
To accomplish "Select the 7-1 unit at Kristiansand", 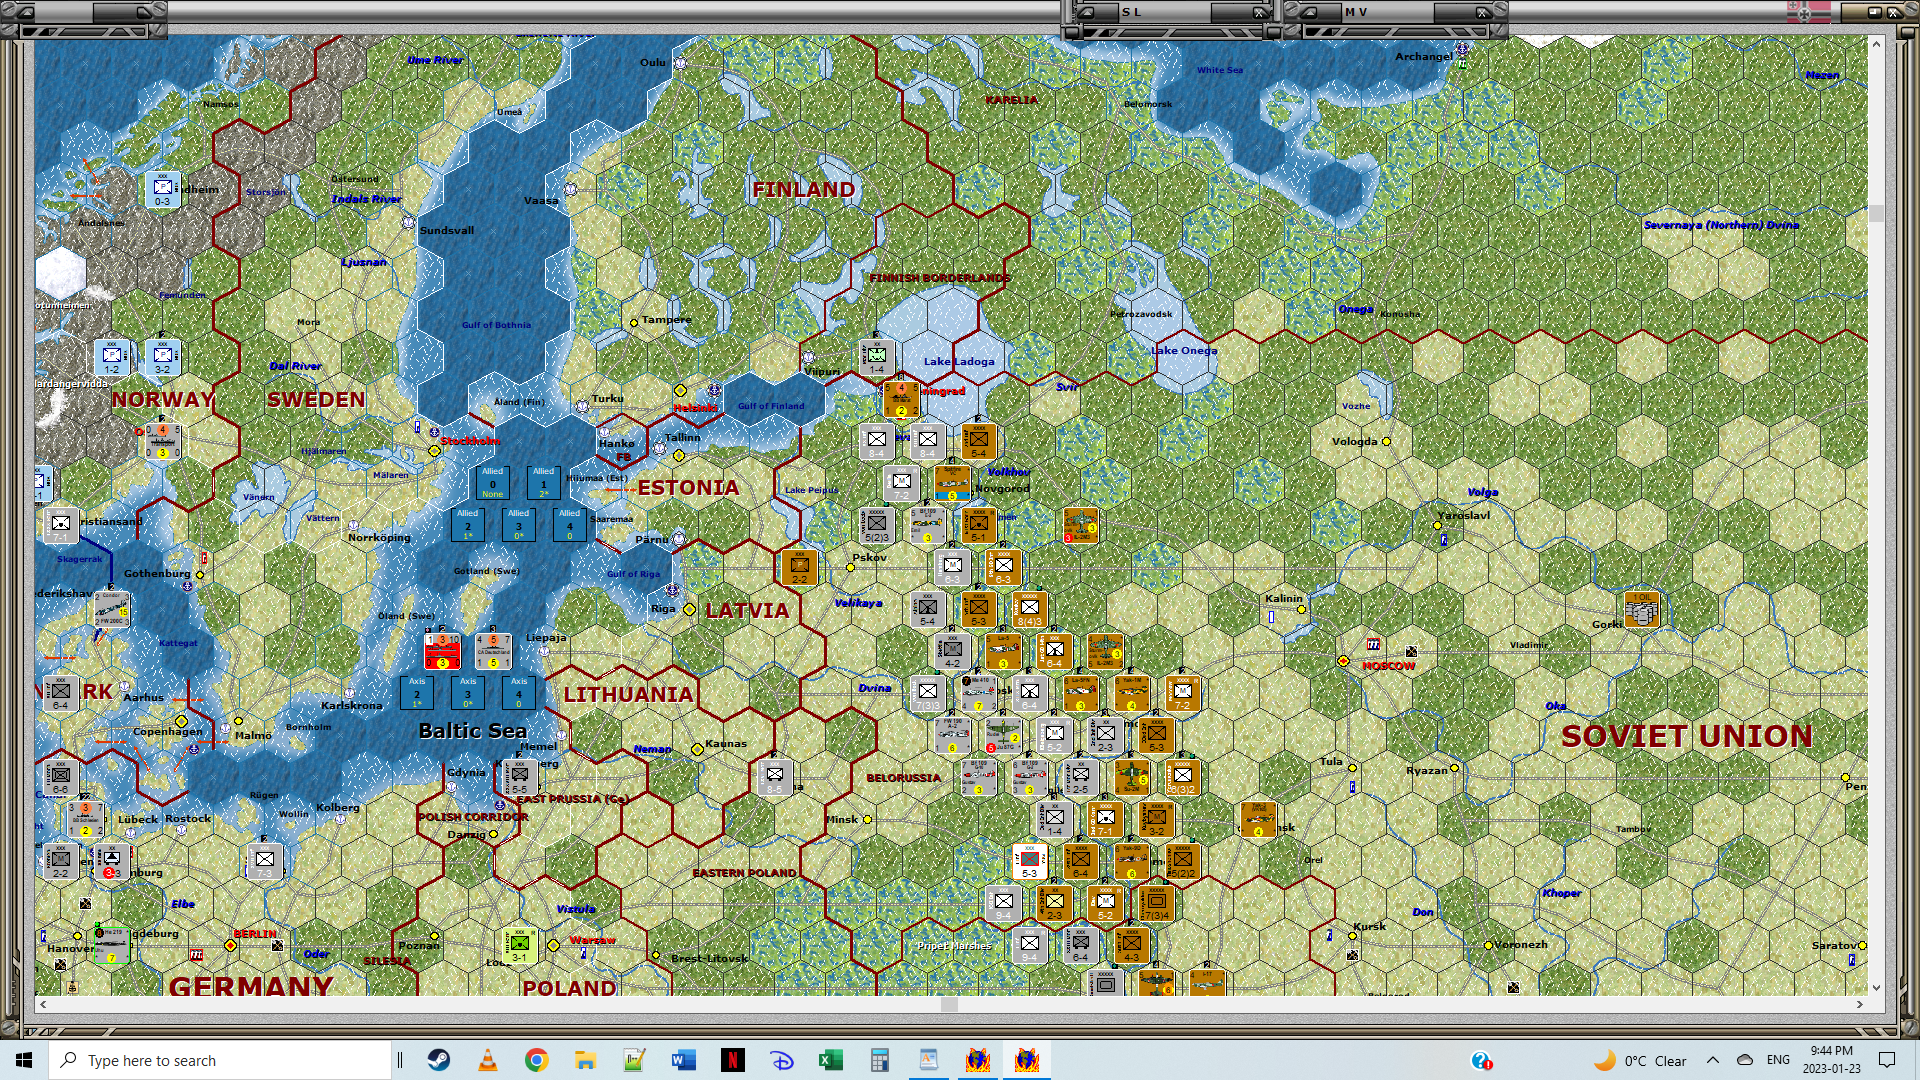I will 60,525.
